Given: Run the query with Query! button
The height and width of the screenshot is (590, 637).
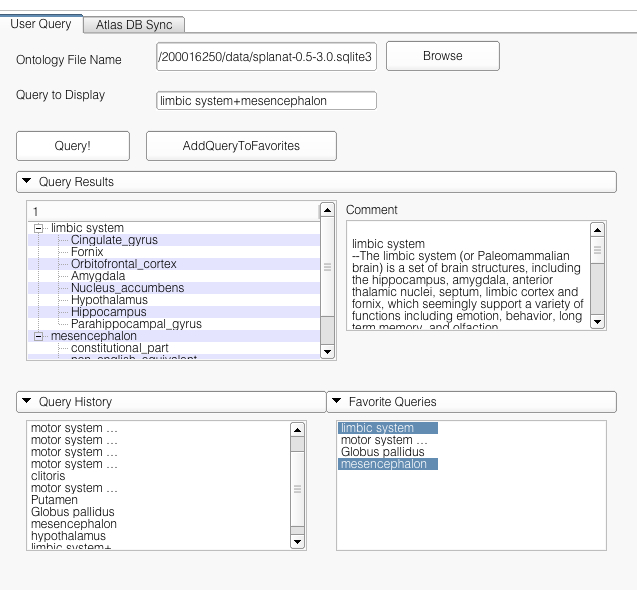Looking at the screenshot, I should tap(72, 146).
